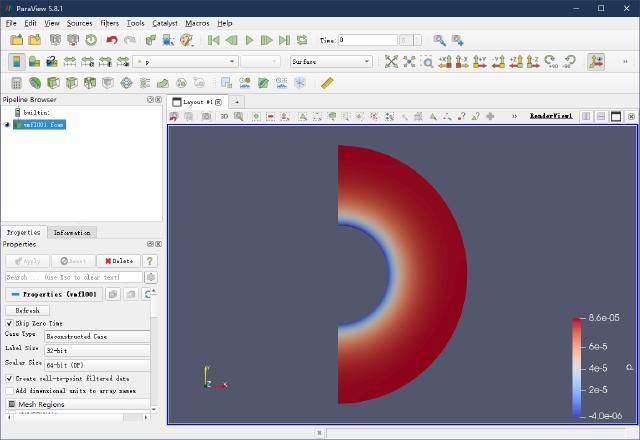Toggle 3D interaction mode button
The image size is (640, 440).
pyautogui.click(x=224, y=116)
